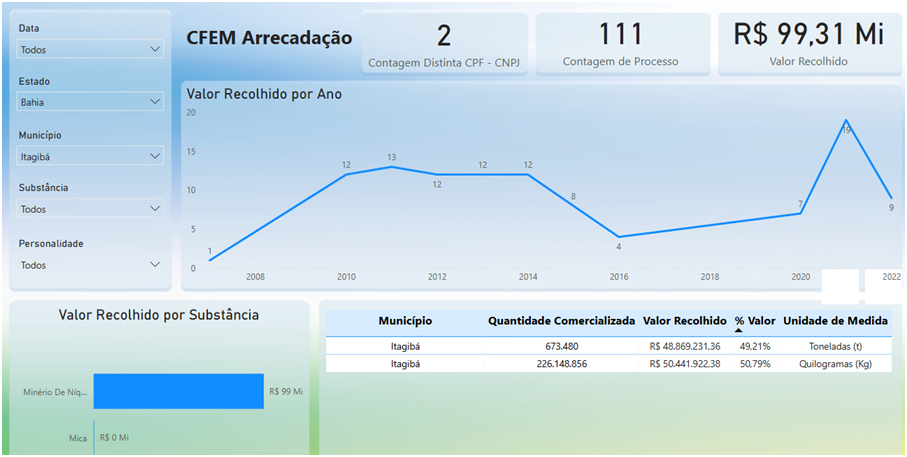Select the blue Minério De Níq... bar
This screenshot has height=457, width=907.
point(178,392)
